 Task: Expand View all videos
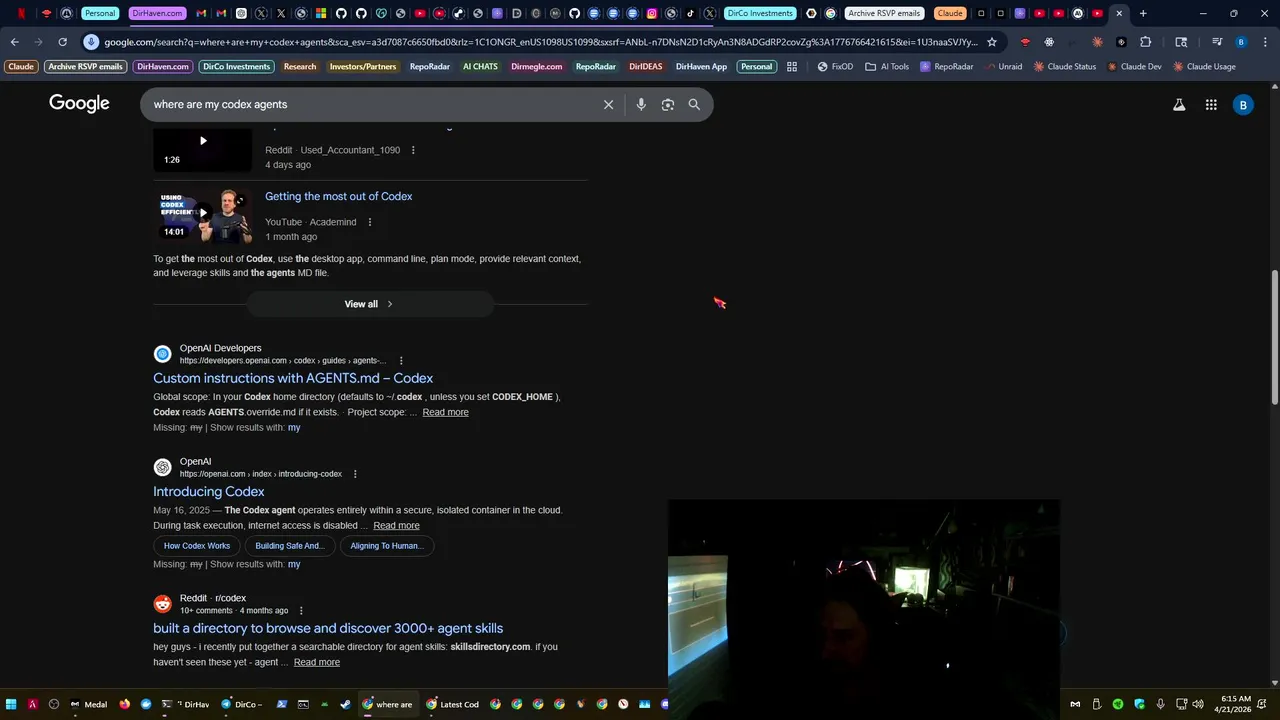coord(369,304)
